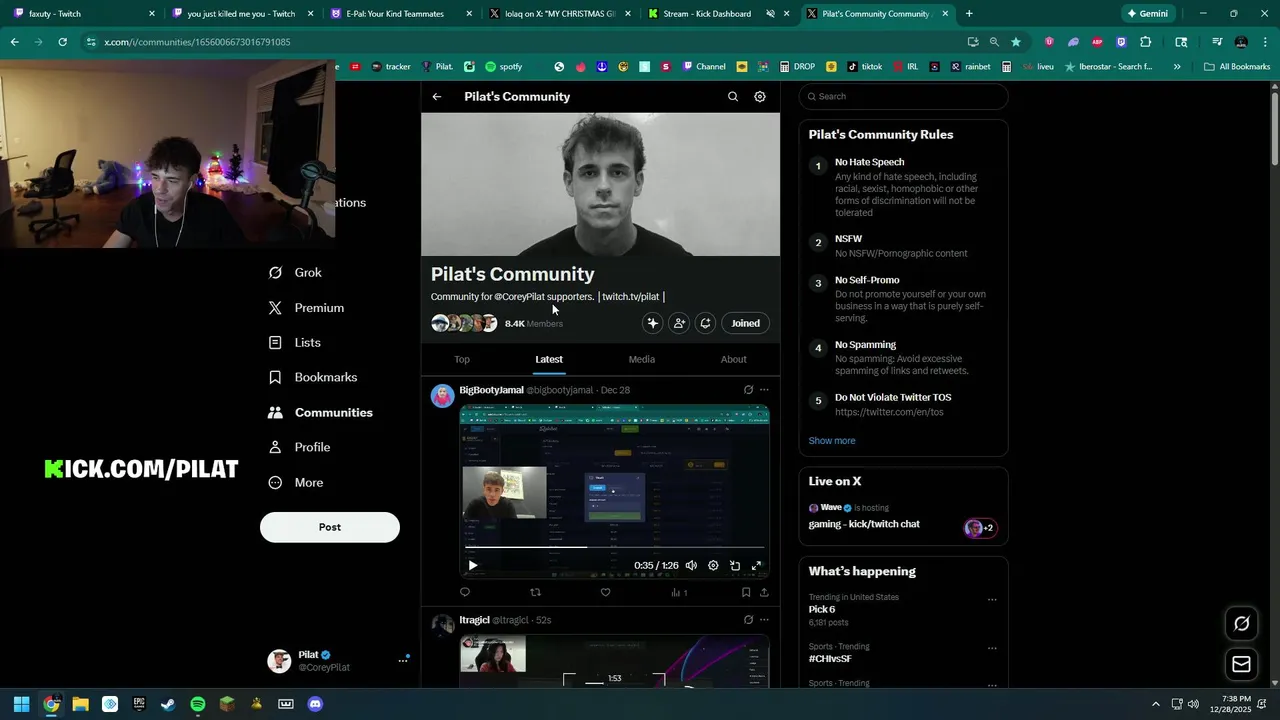Open Grok explain icon on Itragicl's post
Viewport: 1280px width, 720px height.
tap(748, 620)
